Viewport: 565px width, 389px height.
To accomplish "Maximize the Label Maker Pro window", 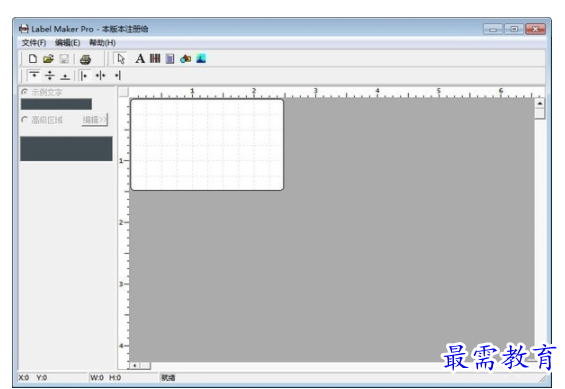I will click(x=514, y=29).
